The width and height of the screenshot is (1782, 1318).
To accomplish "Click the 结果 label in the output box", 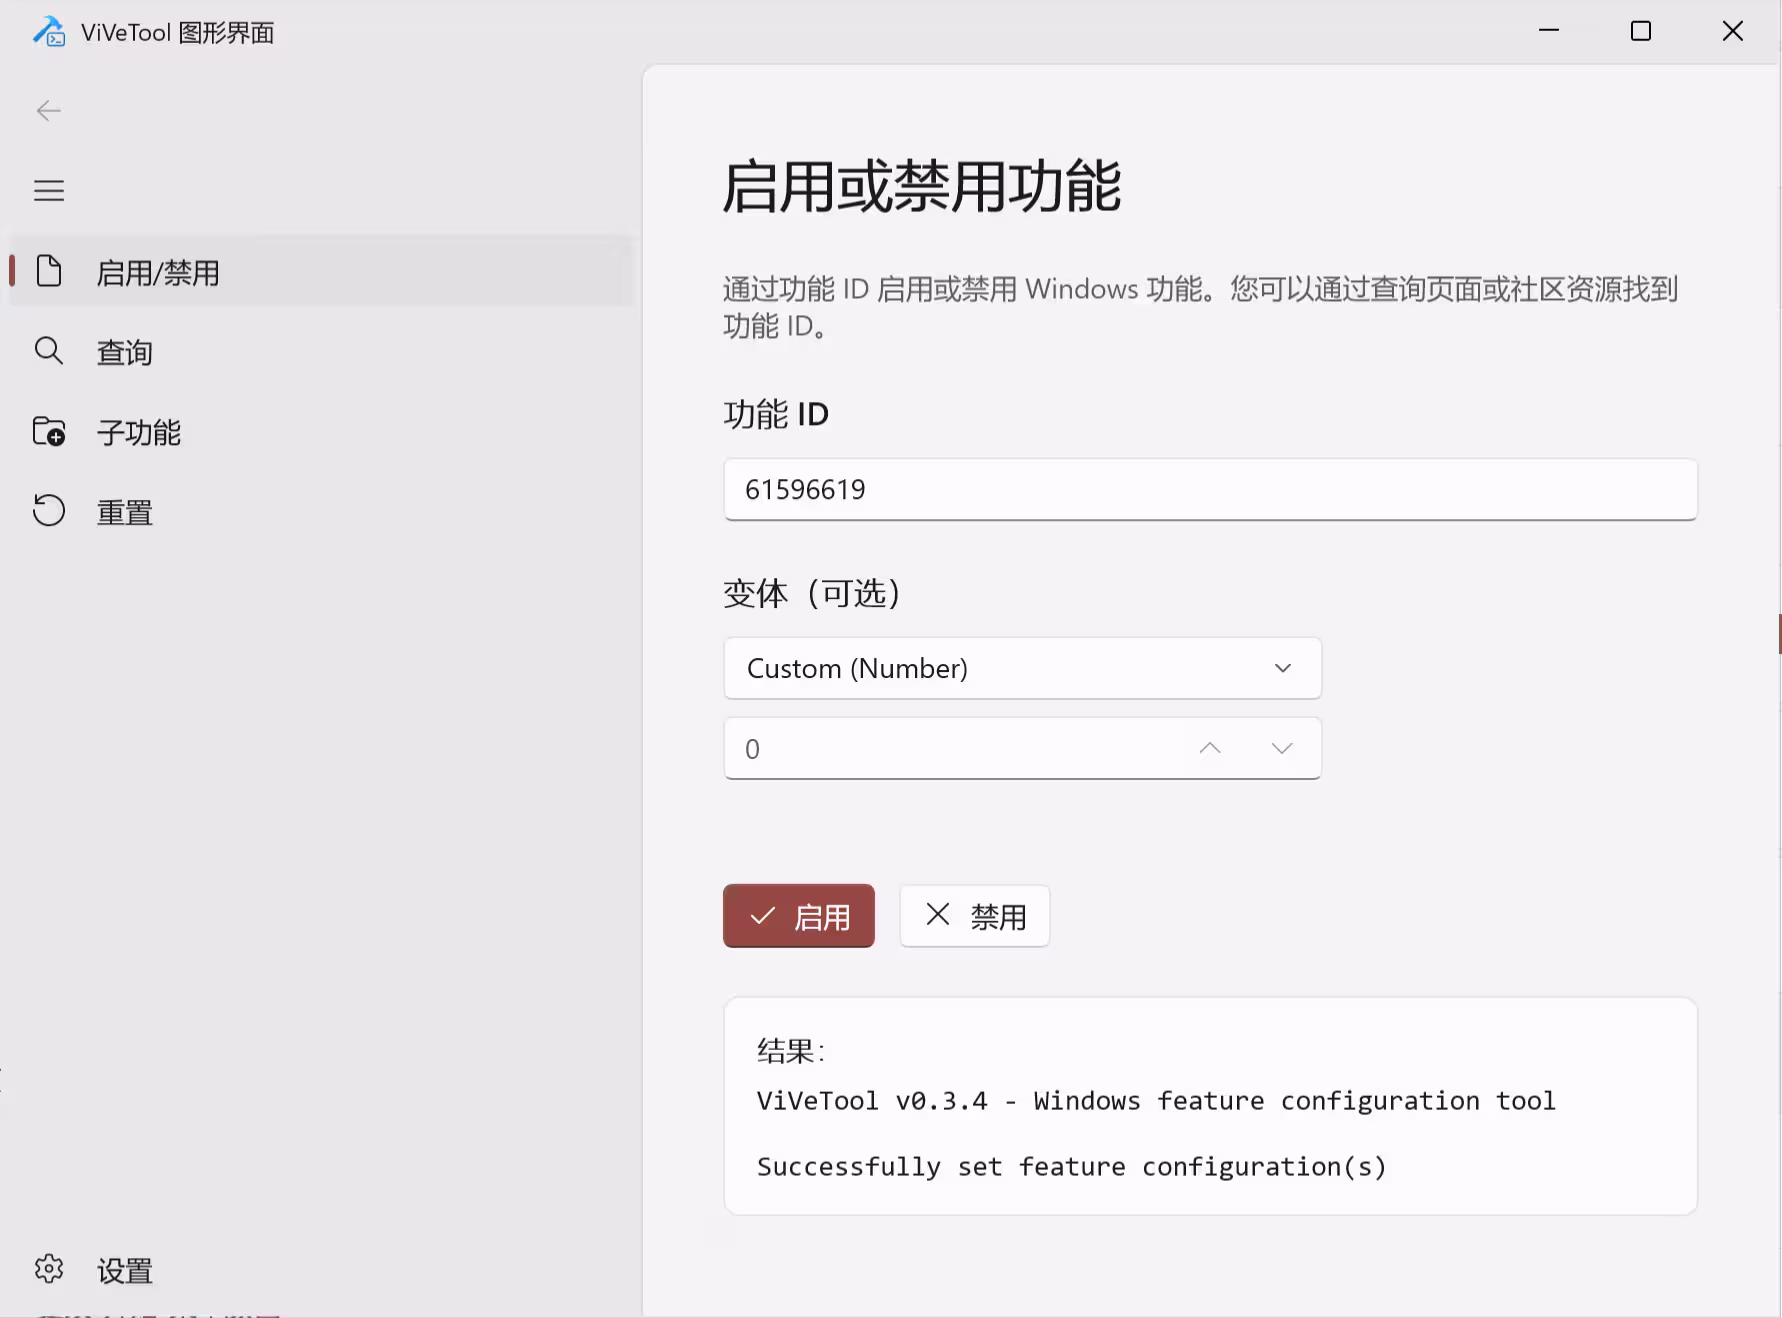I will tap(790, 1051).
